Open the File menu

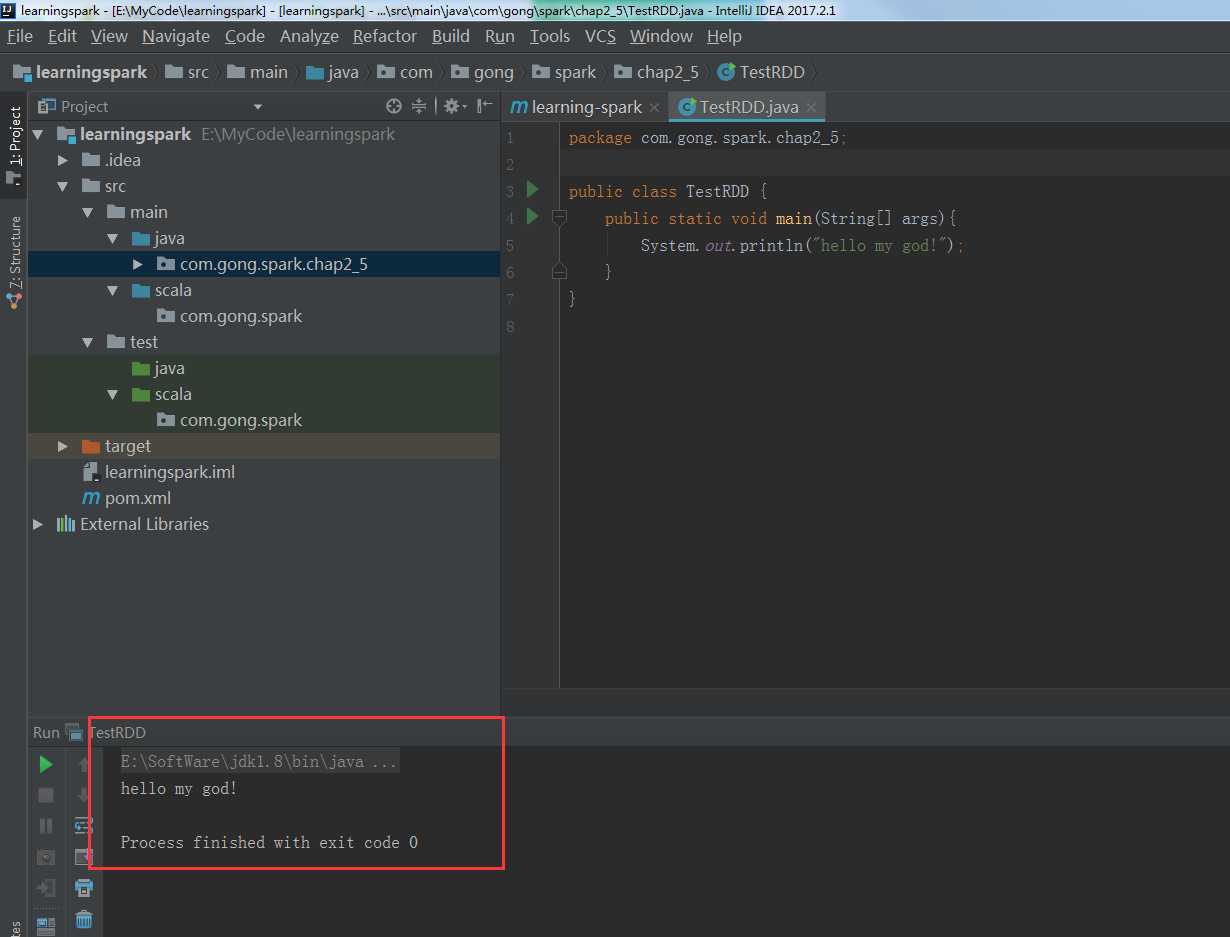pyautogui.click(x=20, y=36)
